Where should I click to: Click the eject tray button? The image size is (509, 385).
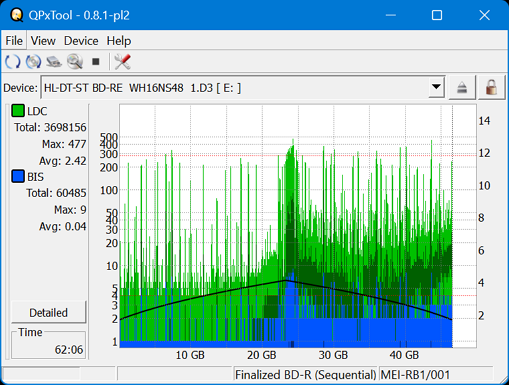pyautogui.click(x=462, y=88)
